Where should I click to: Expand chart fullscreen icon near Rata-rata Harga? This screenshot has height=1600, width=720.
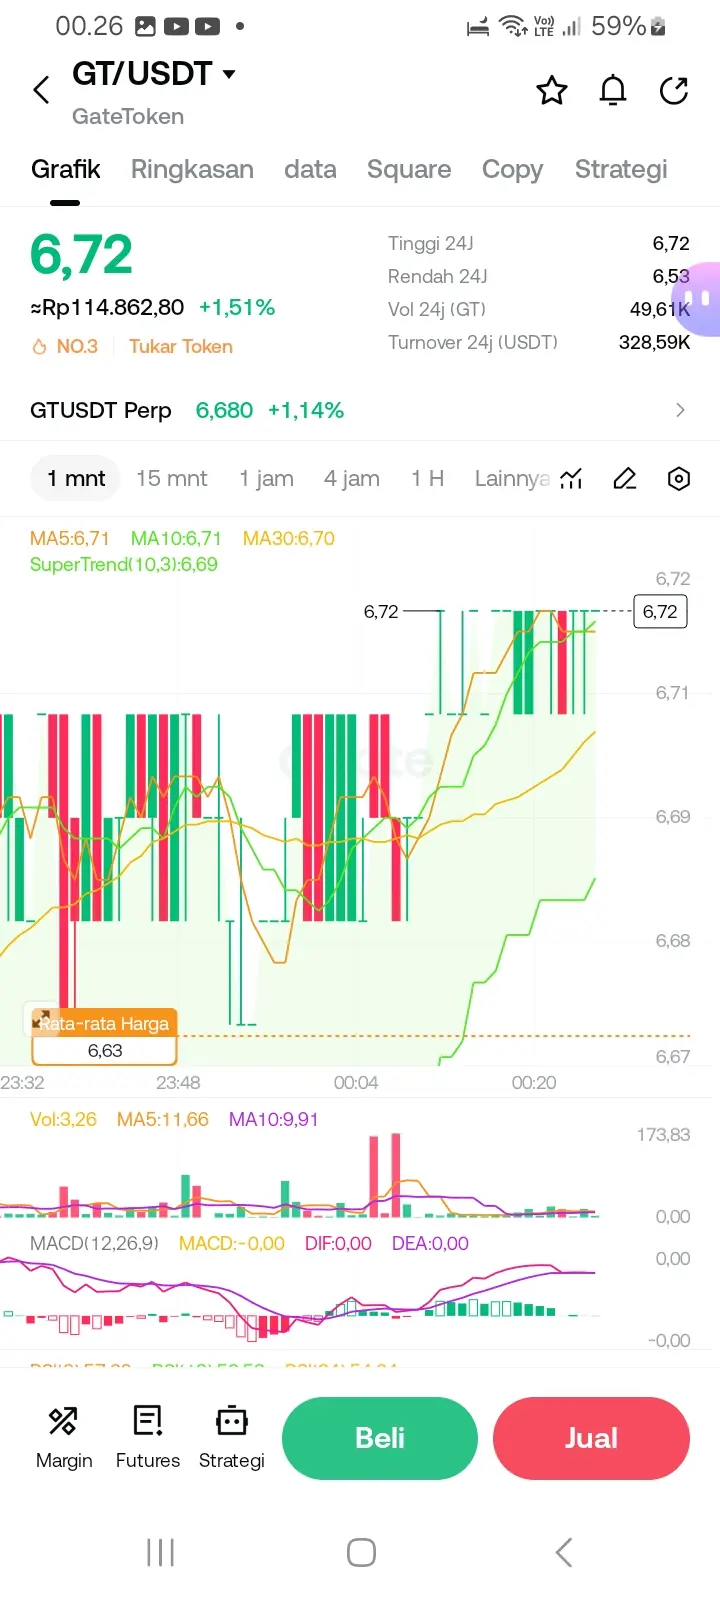click(x=42, y=1020)
